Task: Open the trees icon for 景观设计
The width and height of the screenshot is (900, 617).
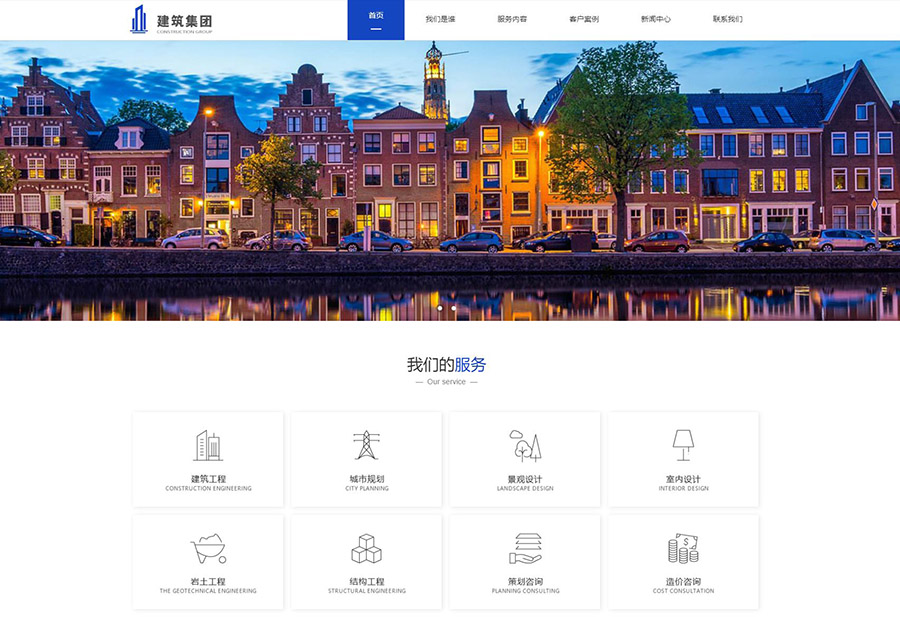Action: [x=524, y=446]
